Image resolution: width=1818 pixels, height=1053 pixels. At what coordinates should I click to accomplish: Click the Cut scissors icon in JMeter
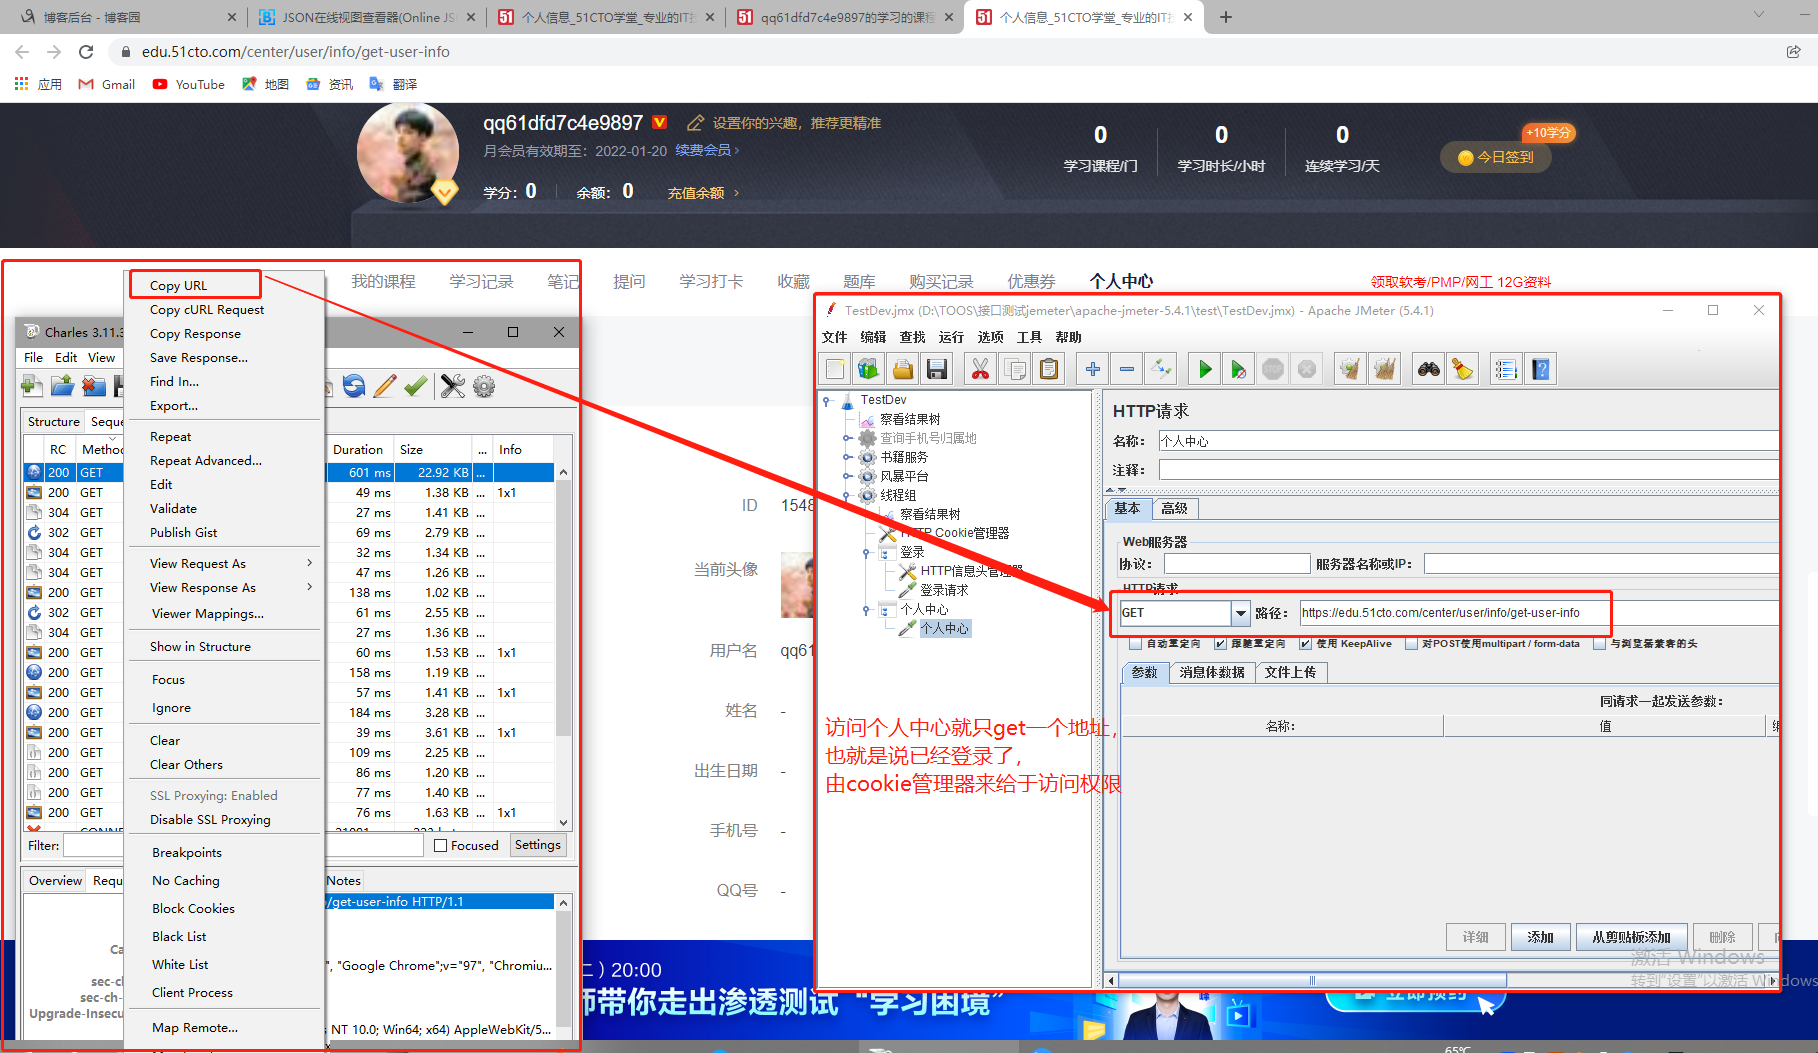pos(981,370)
